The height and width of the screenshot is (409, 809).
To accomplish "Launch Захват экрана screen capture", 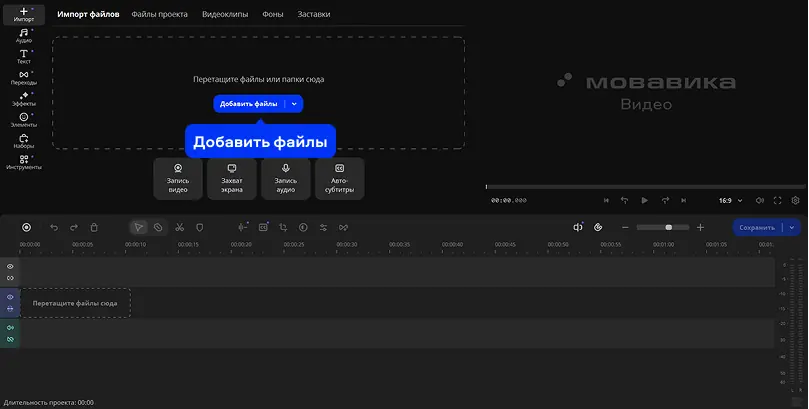I will click(x=232, y=178).
